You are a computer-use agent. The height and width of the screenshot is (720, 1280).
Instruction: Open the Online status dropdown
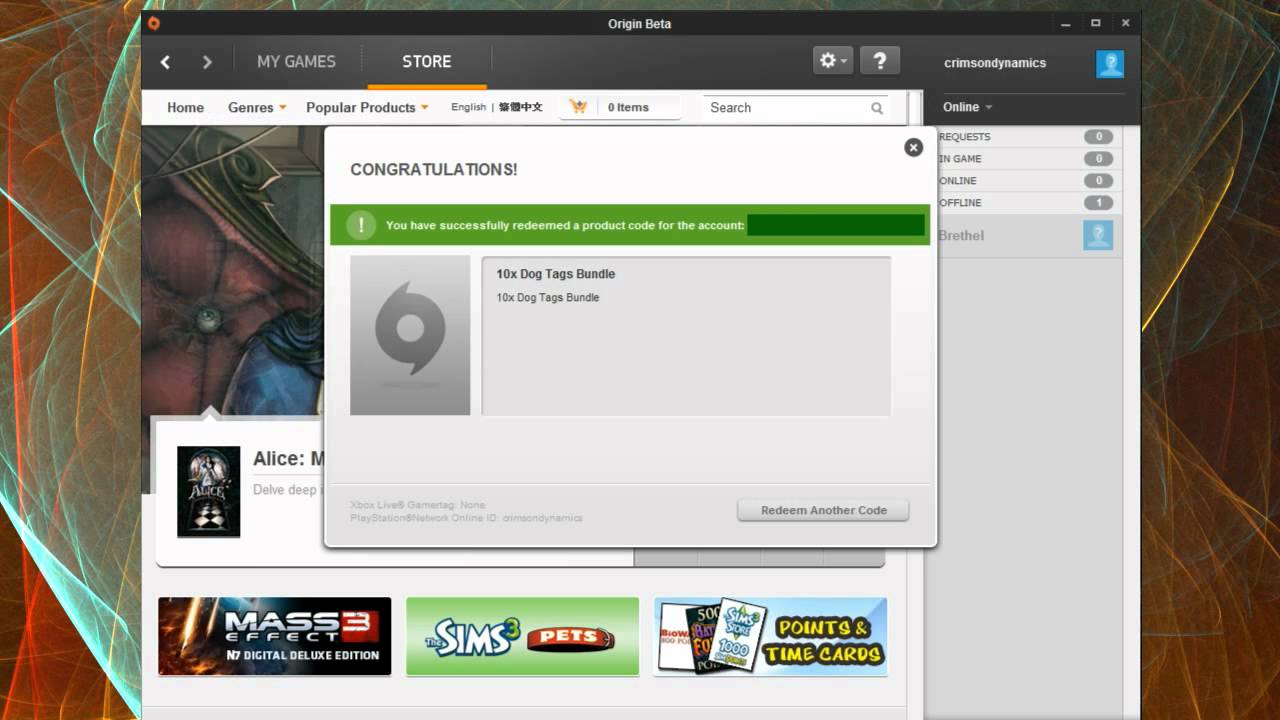[x=967, y=107]
